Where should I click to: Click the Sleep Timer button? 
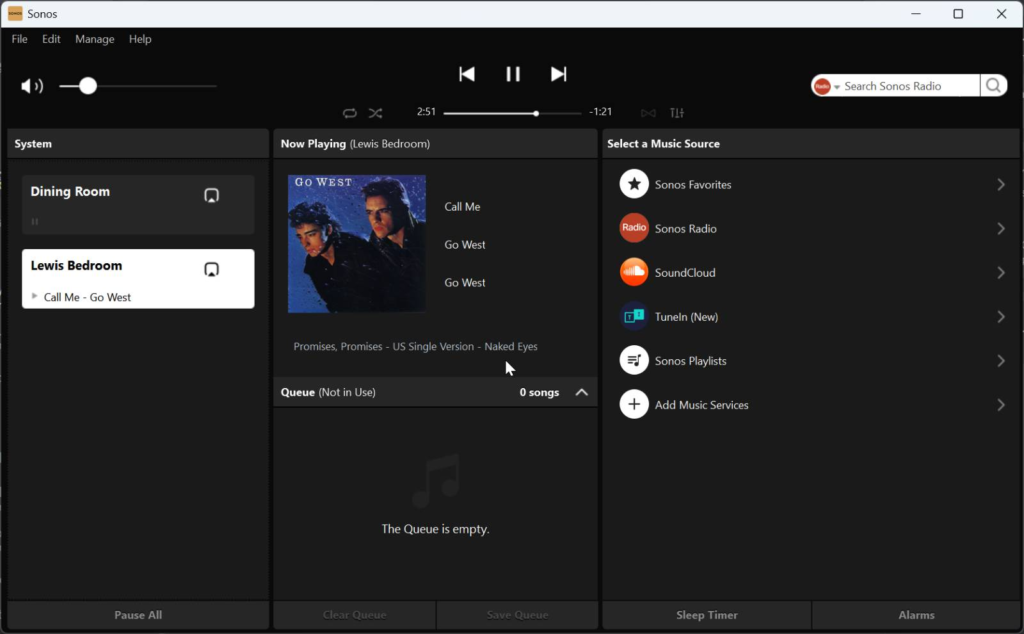click(x=707, y=615)
